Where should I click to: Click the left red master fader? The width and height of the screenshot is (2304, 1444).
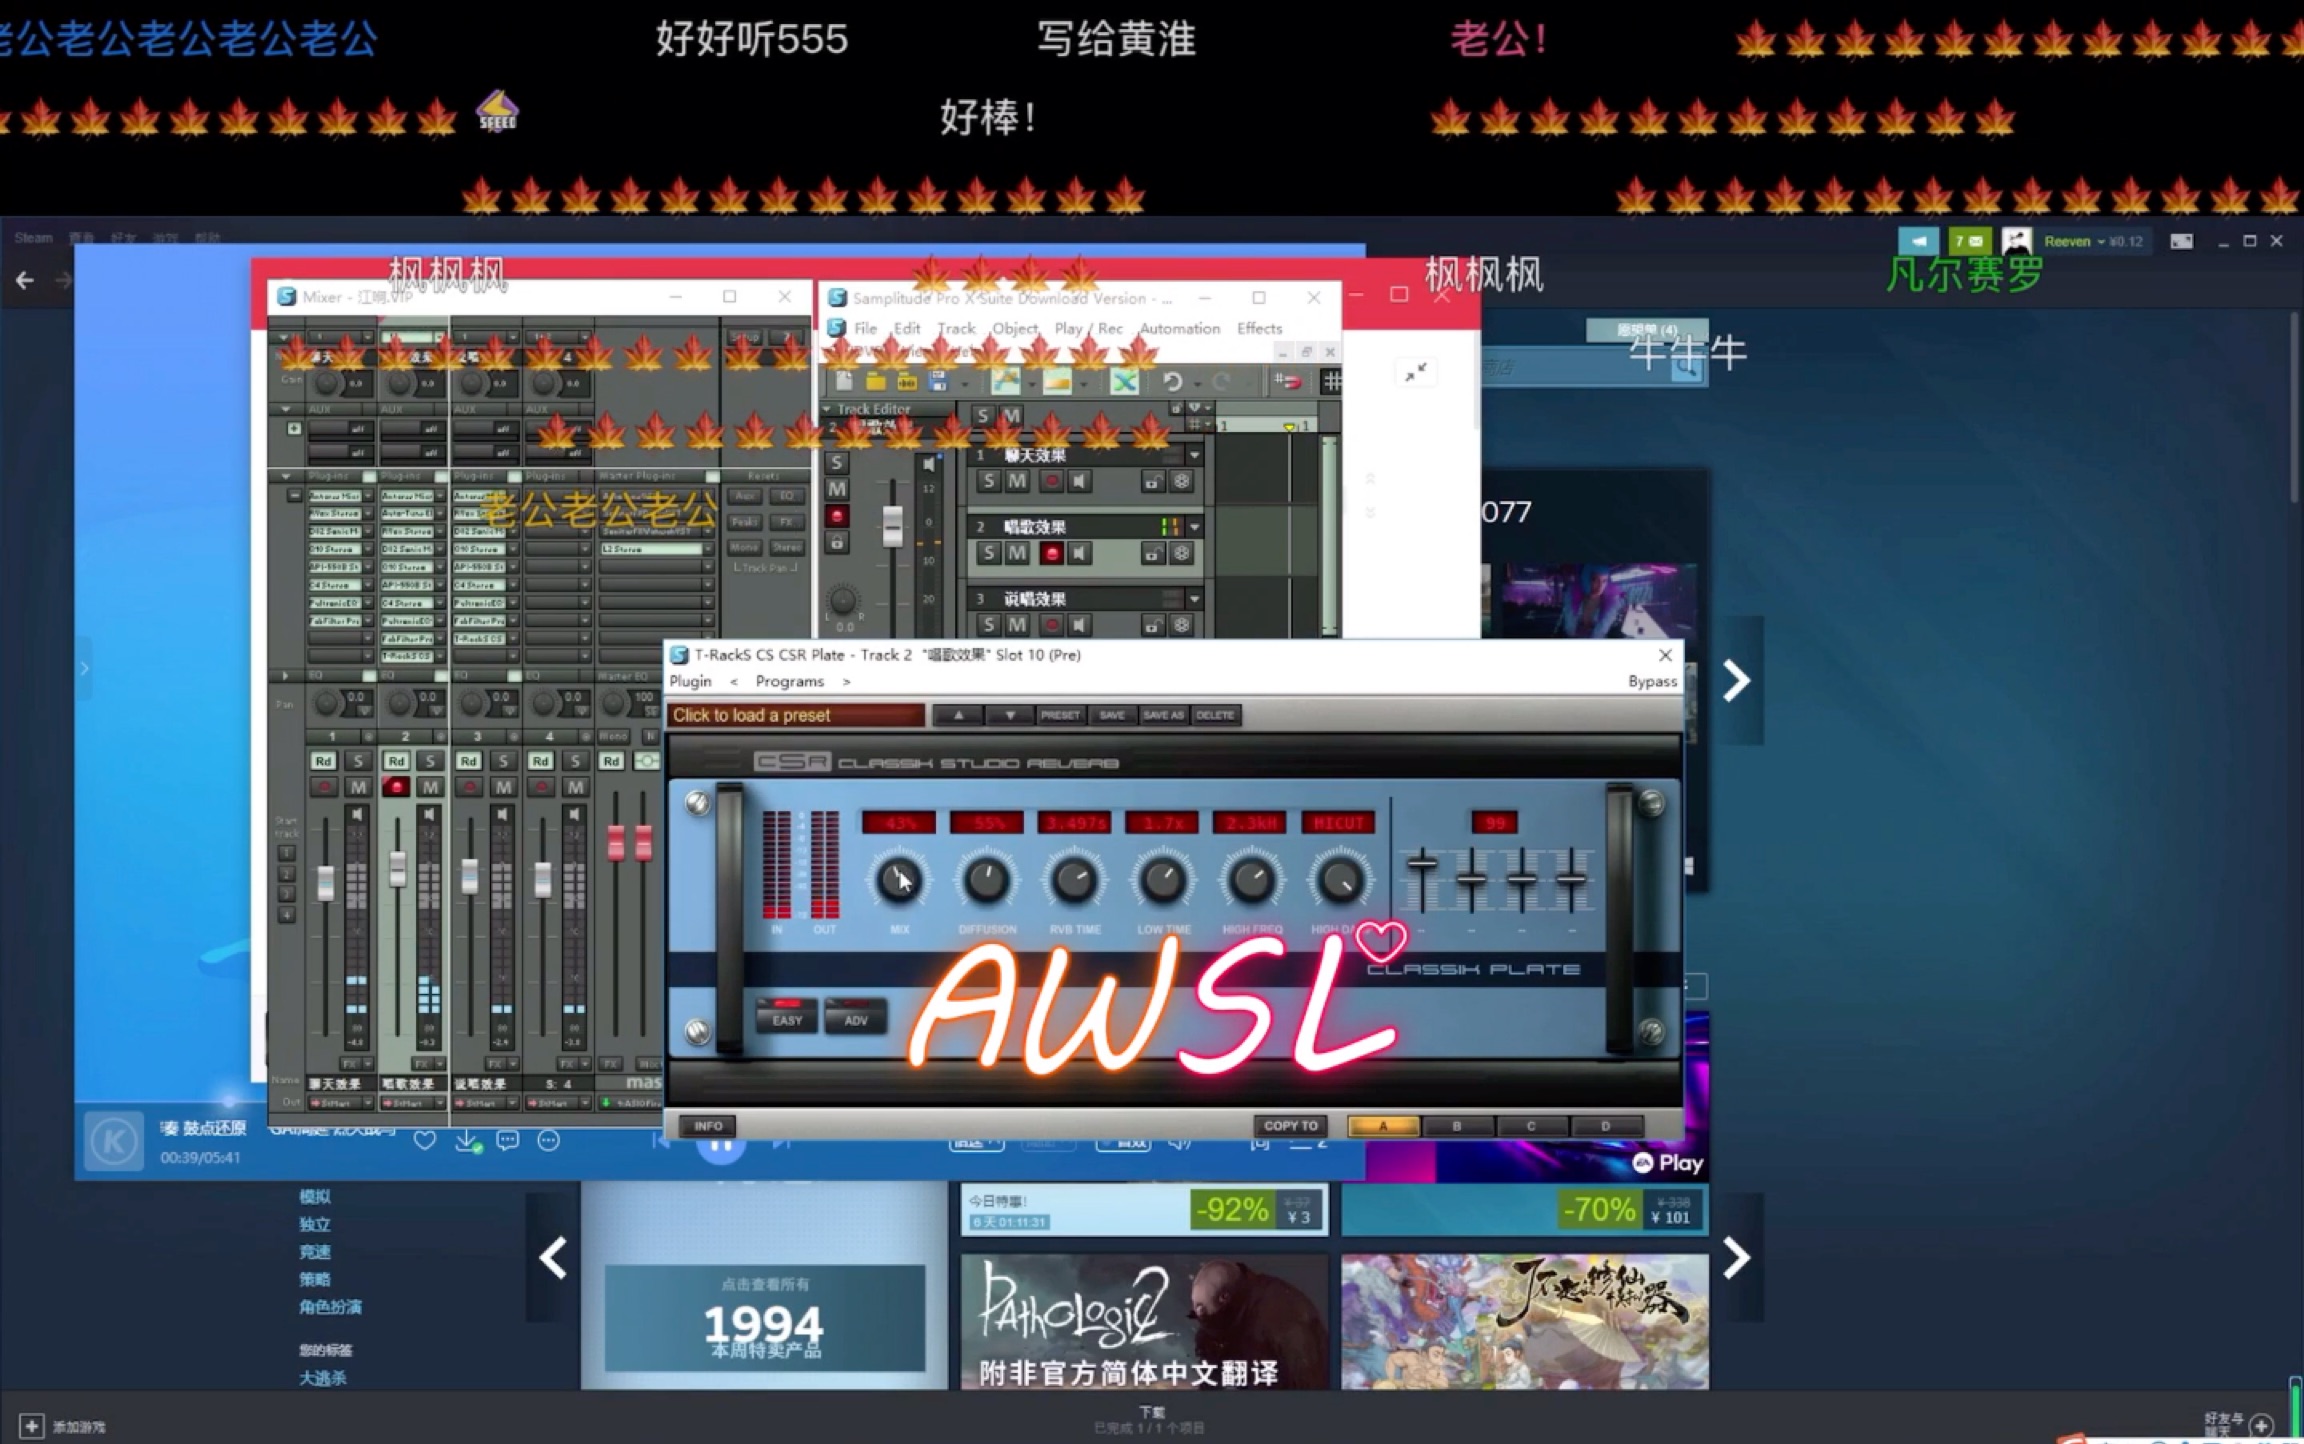(x=616, y=842)
